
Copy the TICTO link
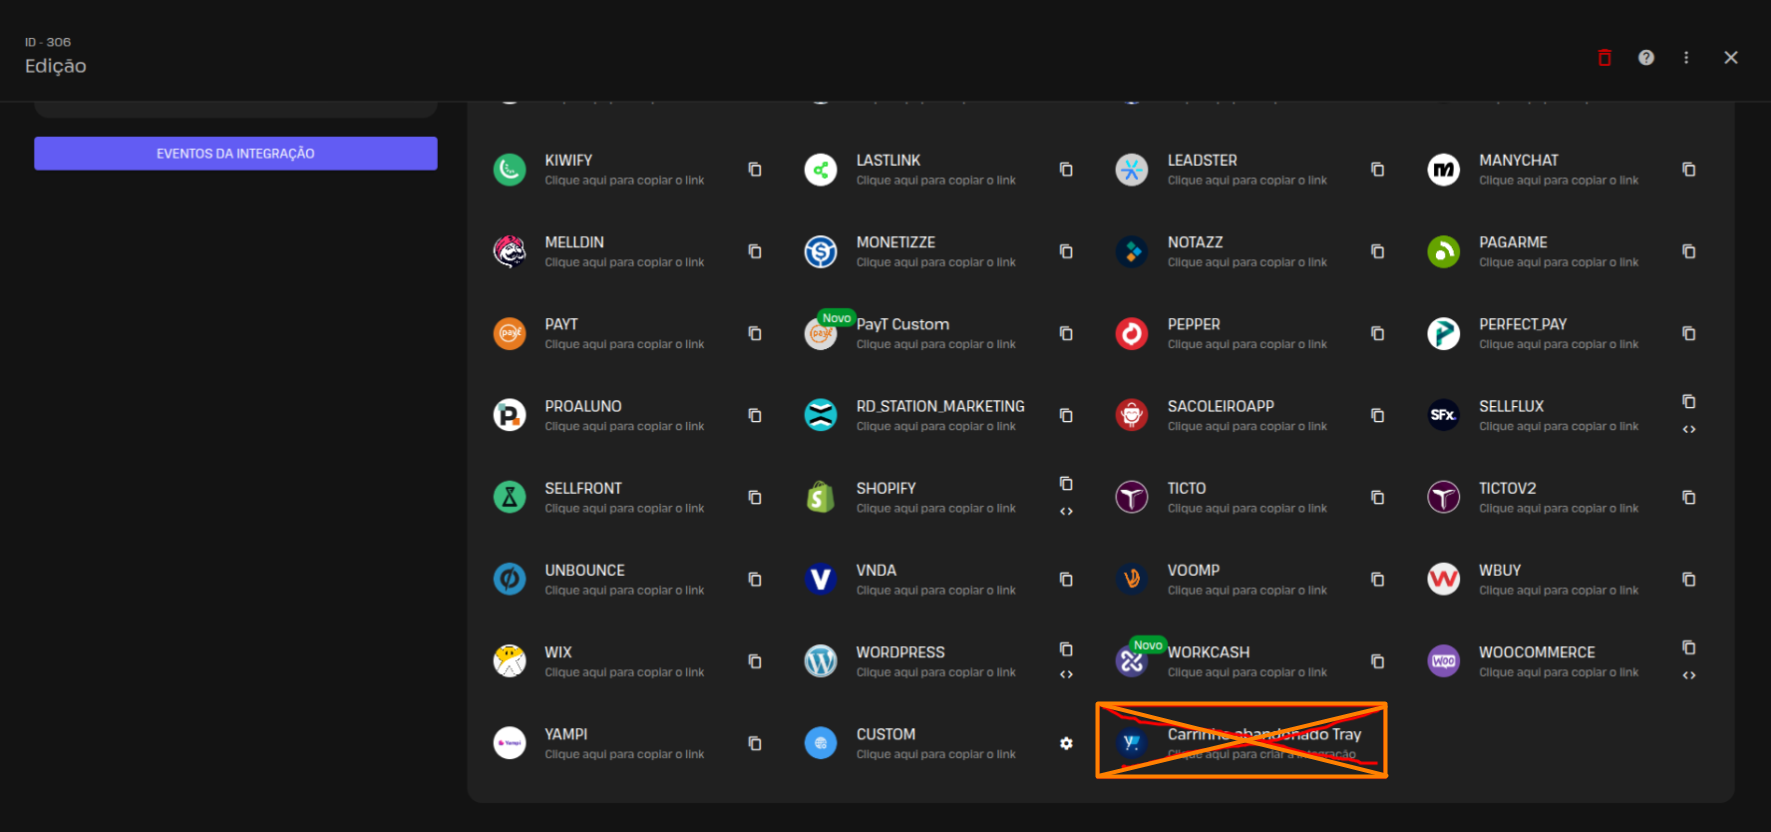coord(1378,498)
